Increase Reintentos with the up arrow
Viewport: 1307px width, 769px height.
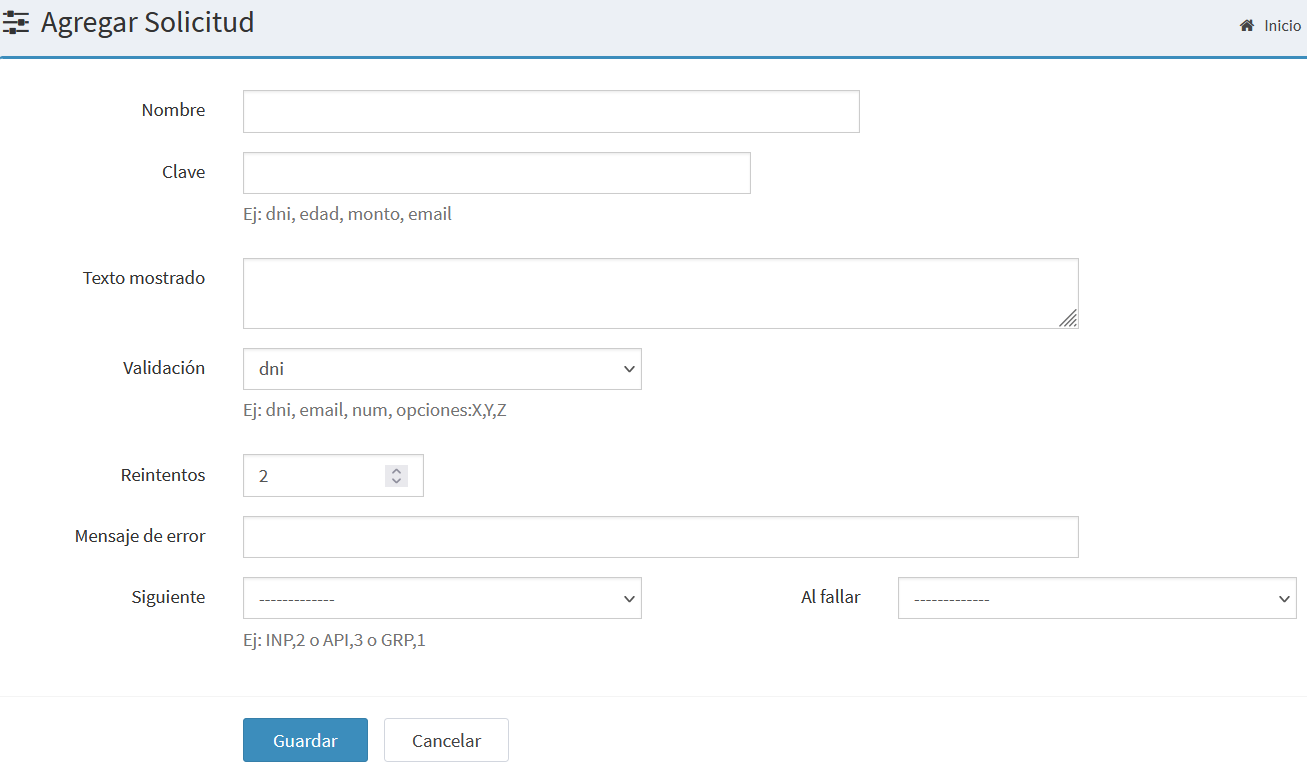[396, 471]
